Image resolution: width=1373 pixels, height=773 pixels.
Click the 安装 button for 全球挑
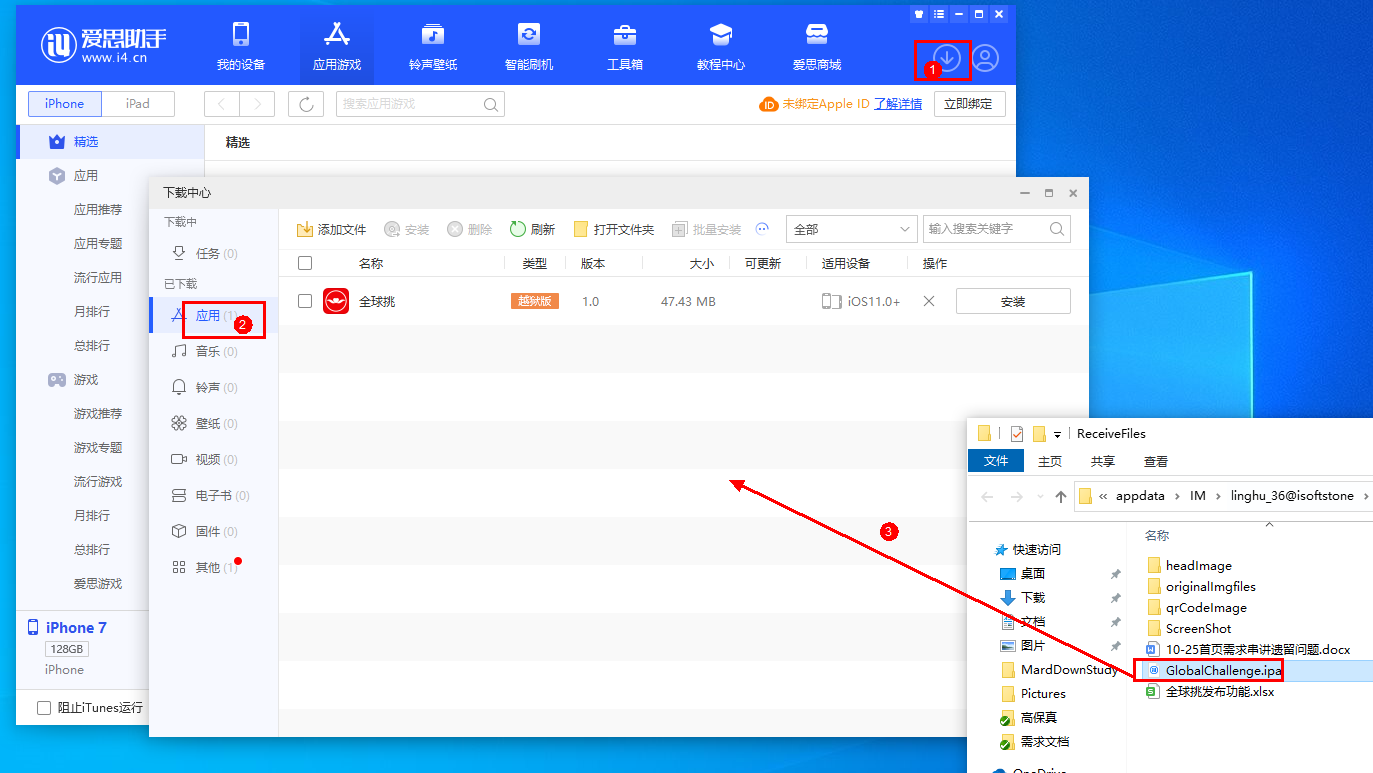click(1013, 301)
